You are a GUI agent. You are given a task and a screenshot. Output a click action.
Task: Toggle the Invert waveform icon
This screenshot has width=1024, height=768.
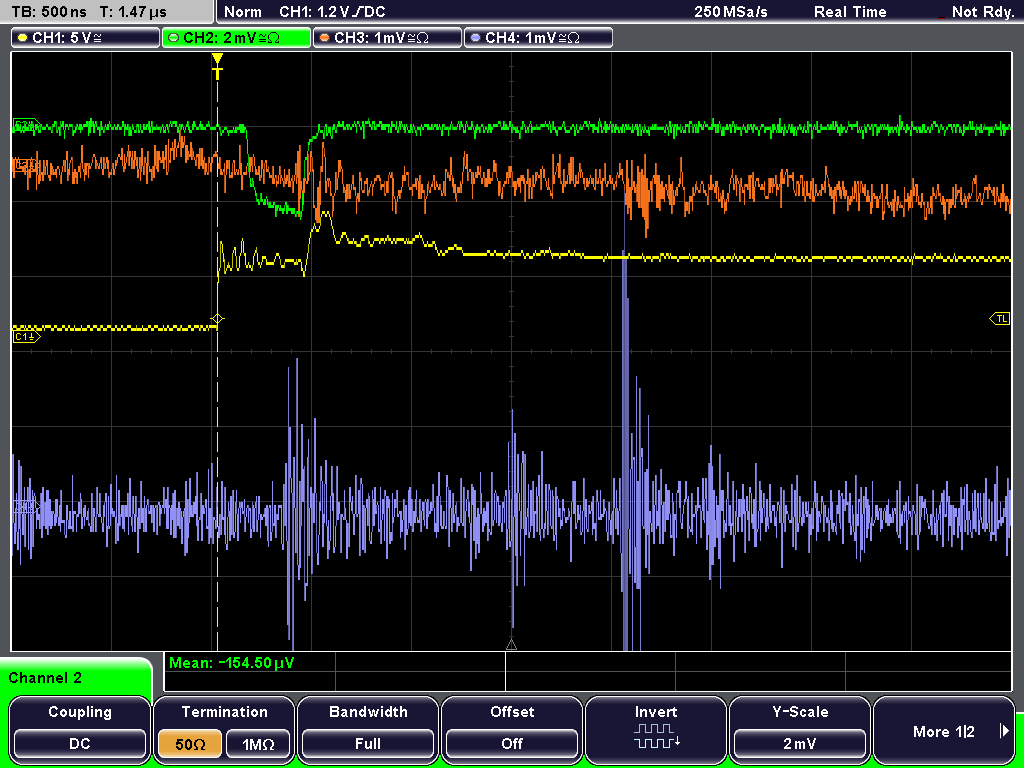(x=656, y=736)
